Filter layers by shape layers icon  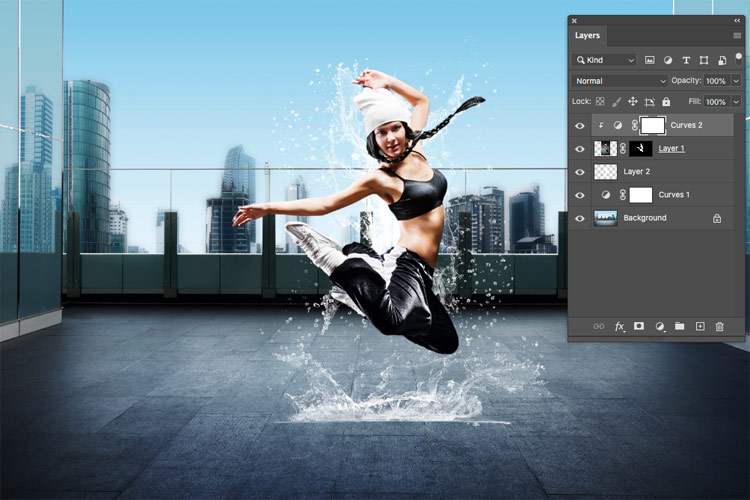[x=704, y=60]
